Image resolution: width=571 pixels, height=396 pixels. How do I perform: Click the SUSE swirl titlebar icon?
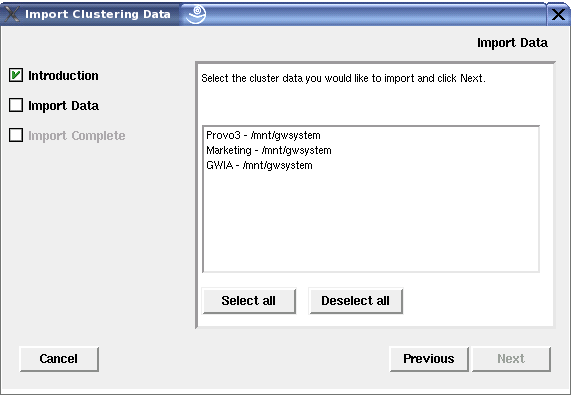click(197, 14)
